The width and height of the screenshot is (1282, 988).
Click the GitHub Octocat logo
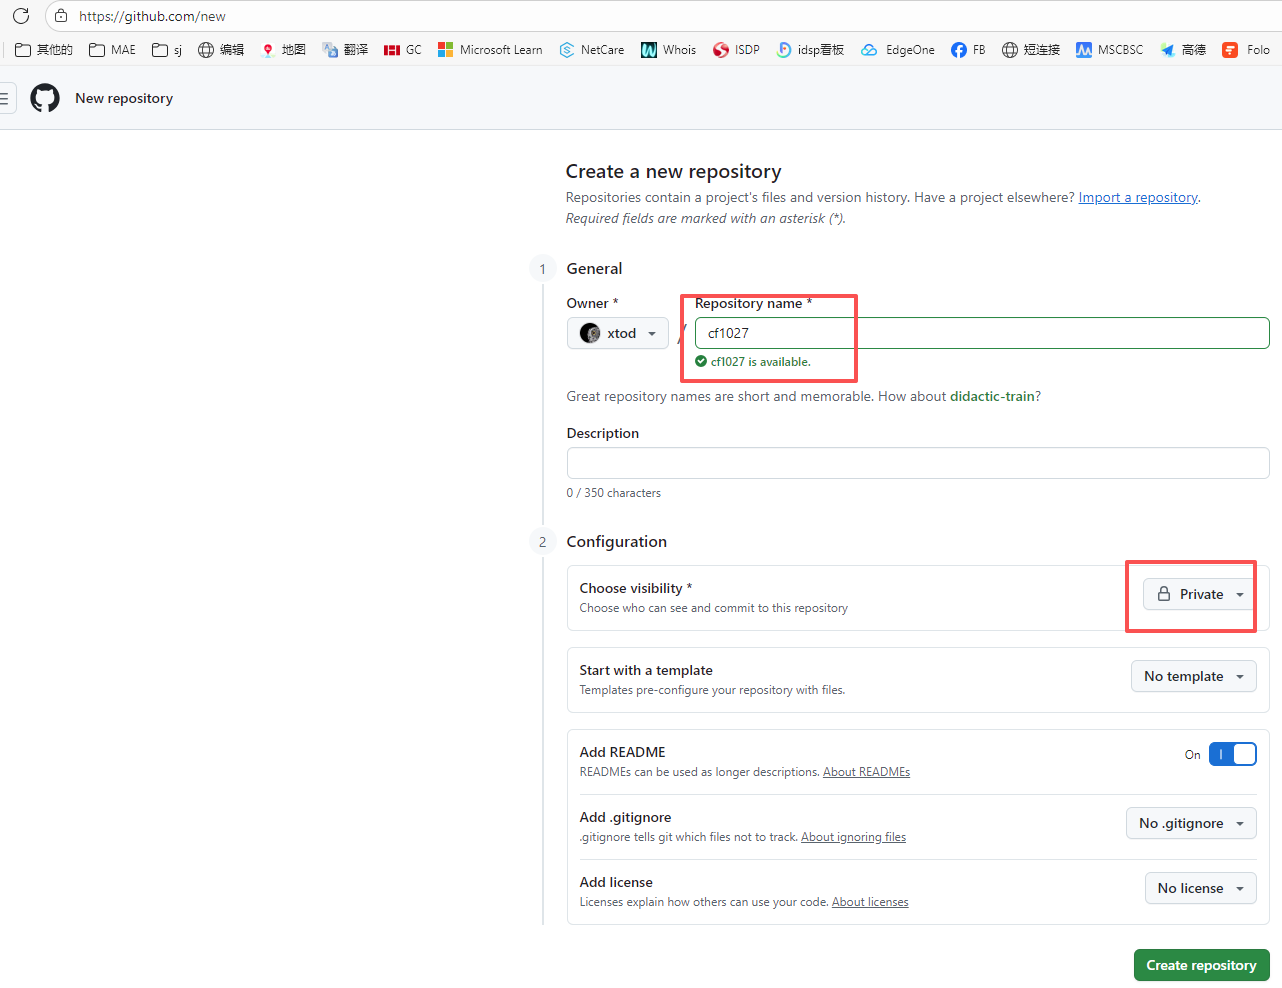(45, 98)
